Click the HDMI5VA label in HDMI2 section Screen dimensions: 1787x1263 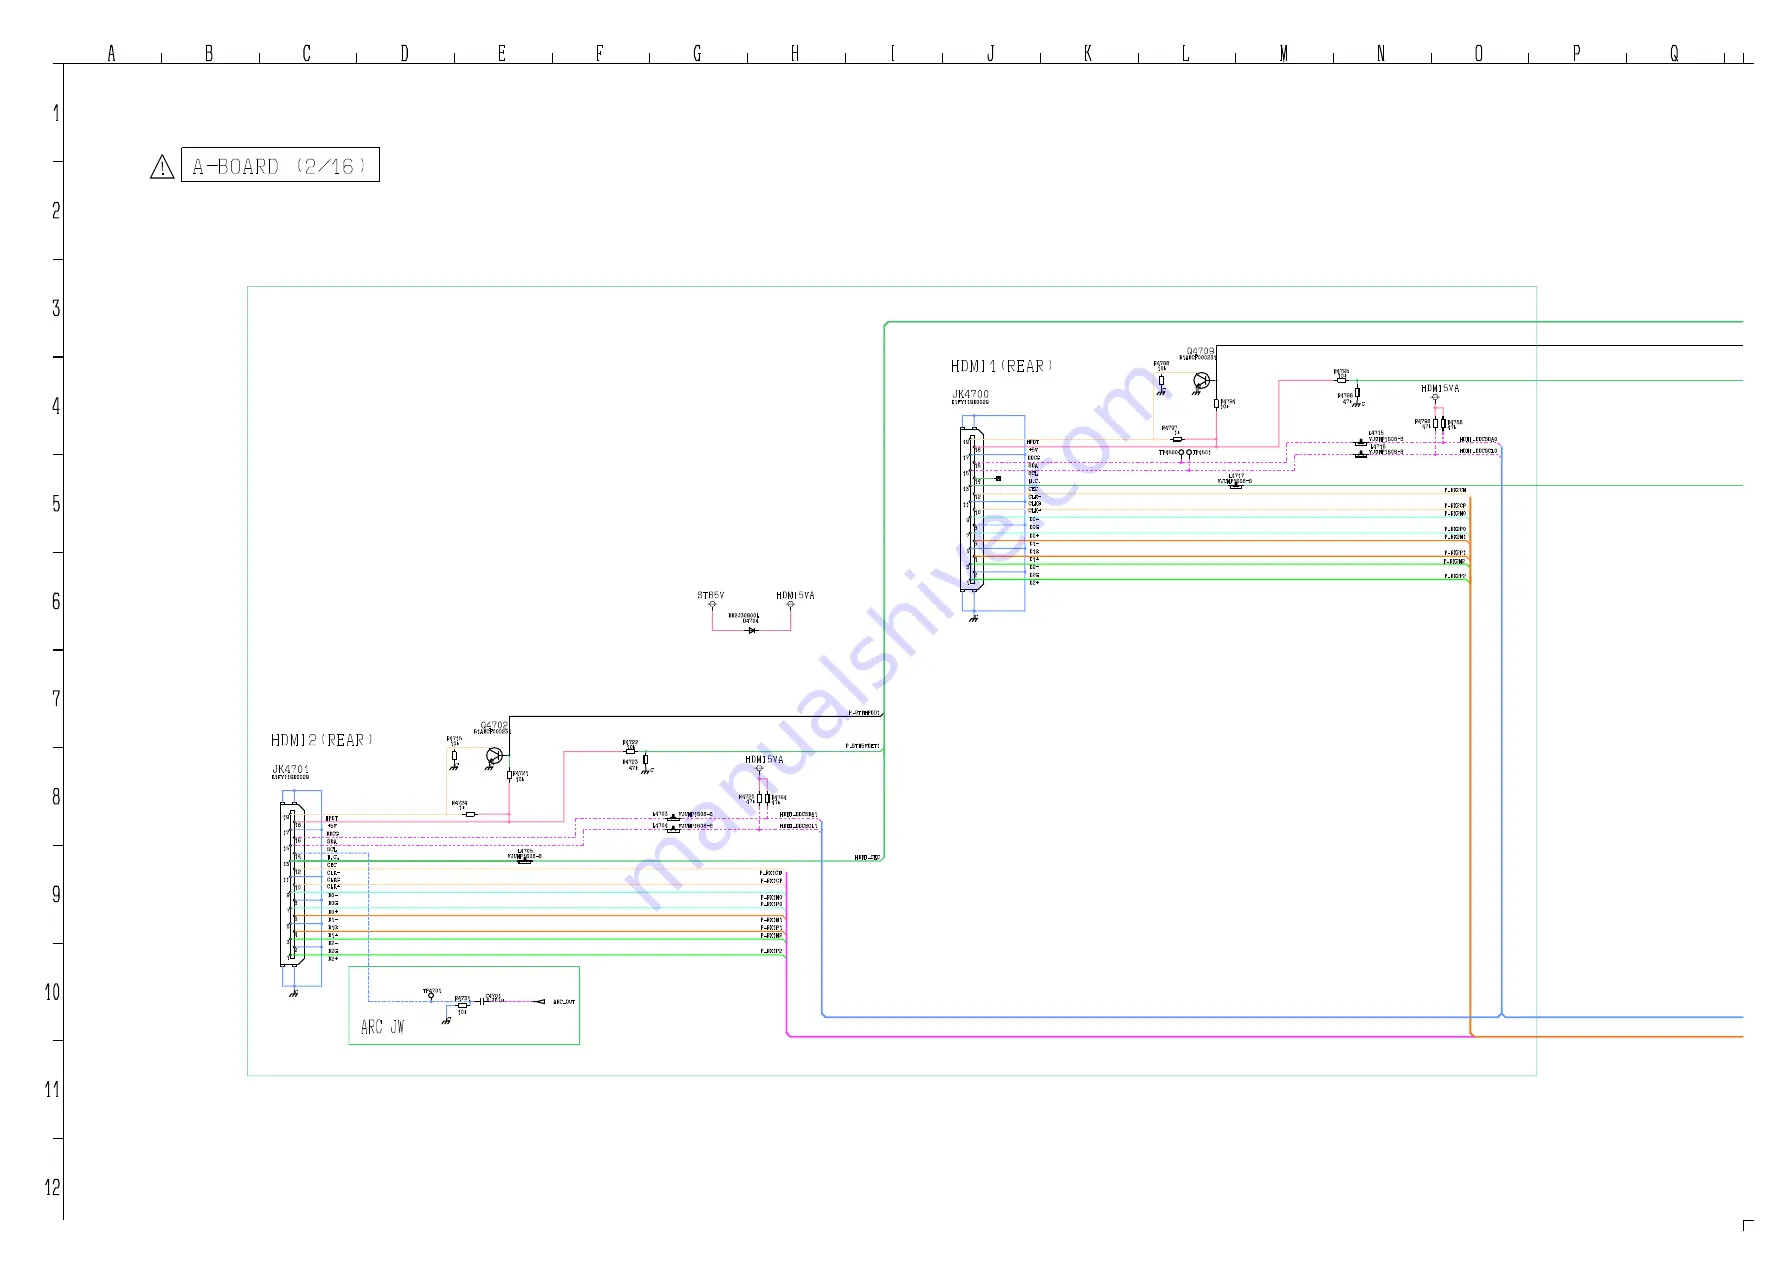tap(764, 759)
